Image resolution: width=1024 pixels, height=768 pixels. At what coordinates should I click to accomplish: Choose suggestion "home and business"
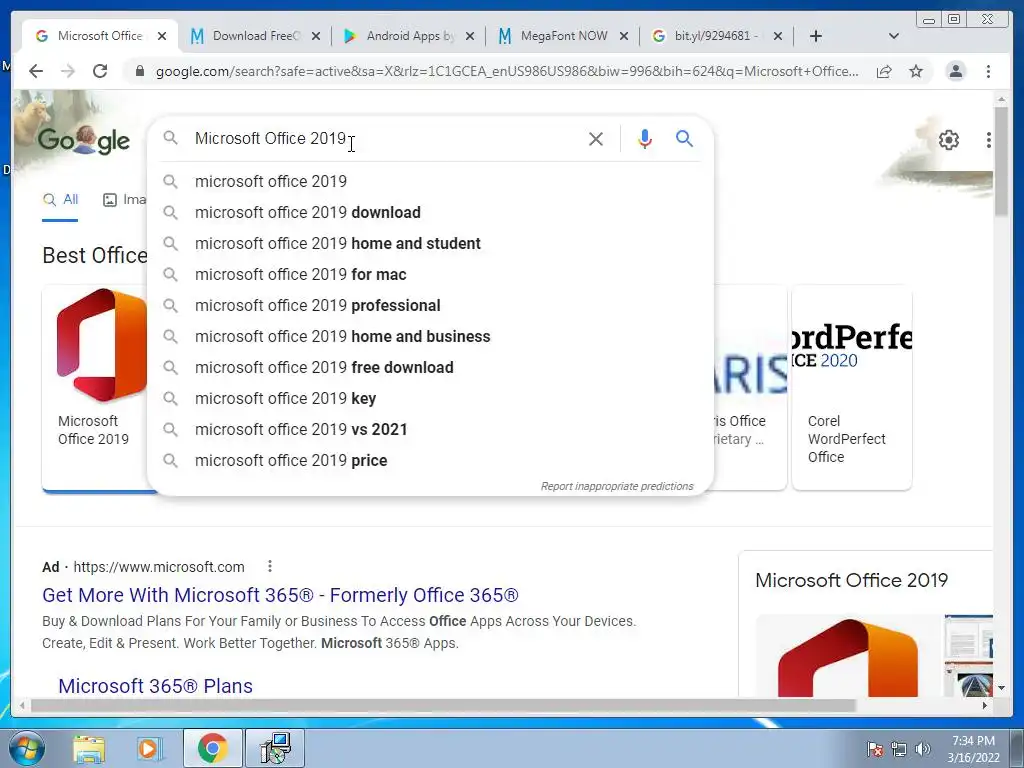coord(430,336)
